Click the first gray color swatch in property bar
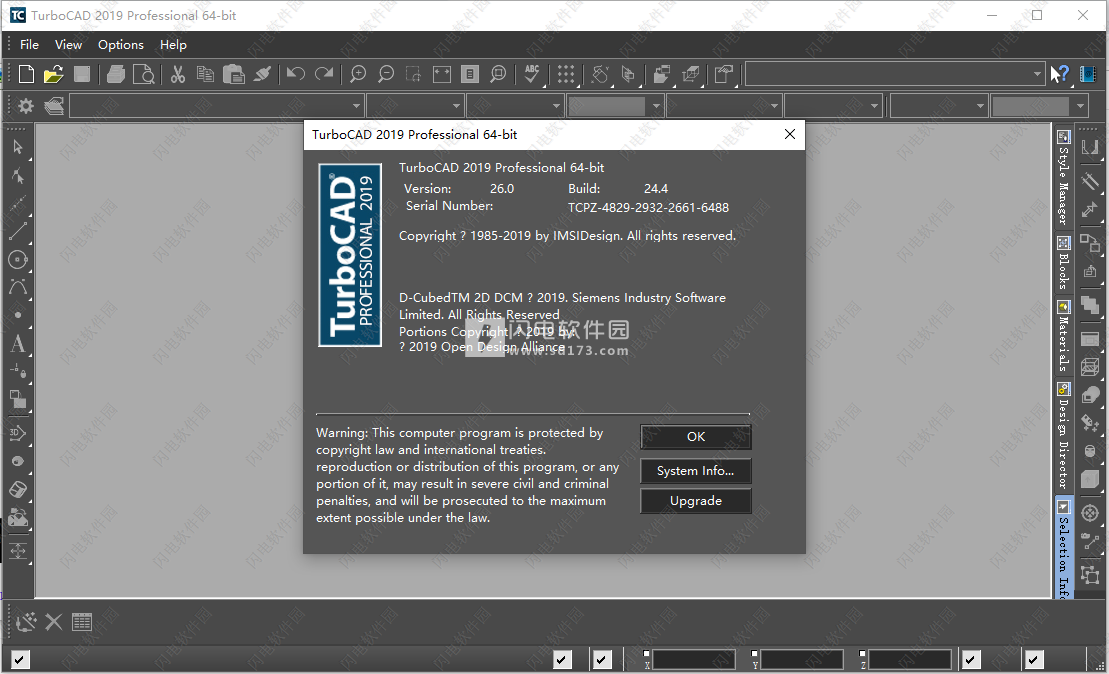1109x674 pixels. tap(607, 106)
